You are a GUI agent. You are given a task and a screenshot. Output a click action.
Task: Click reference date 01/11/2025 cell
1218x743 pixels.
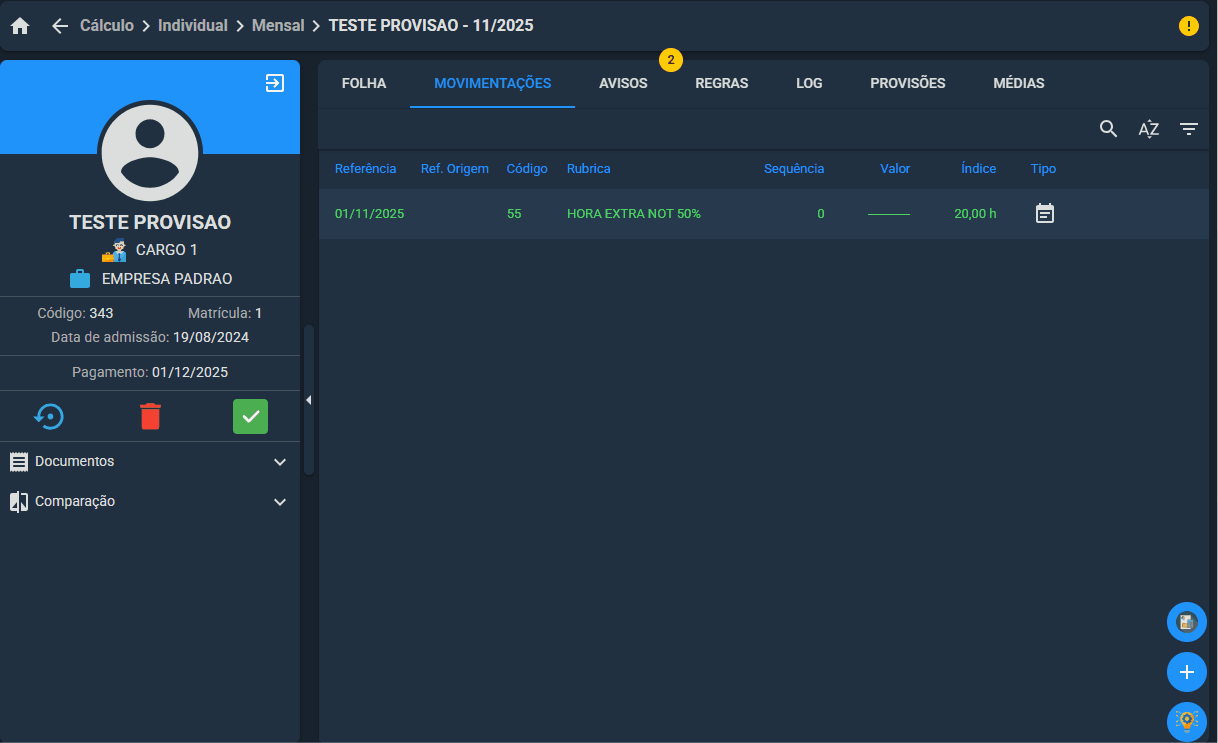369,213
